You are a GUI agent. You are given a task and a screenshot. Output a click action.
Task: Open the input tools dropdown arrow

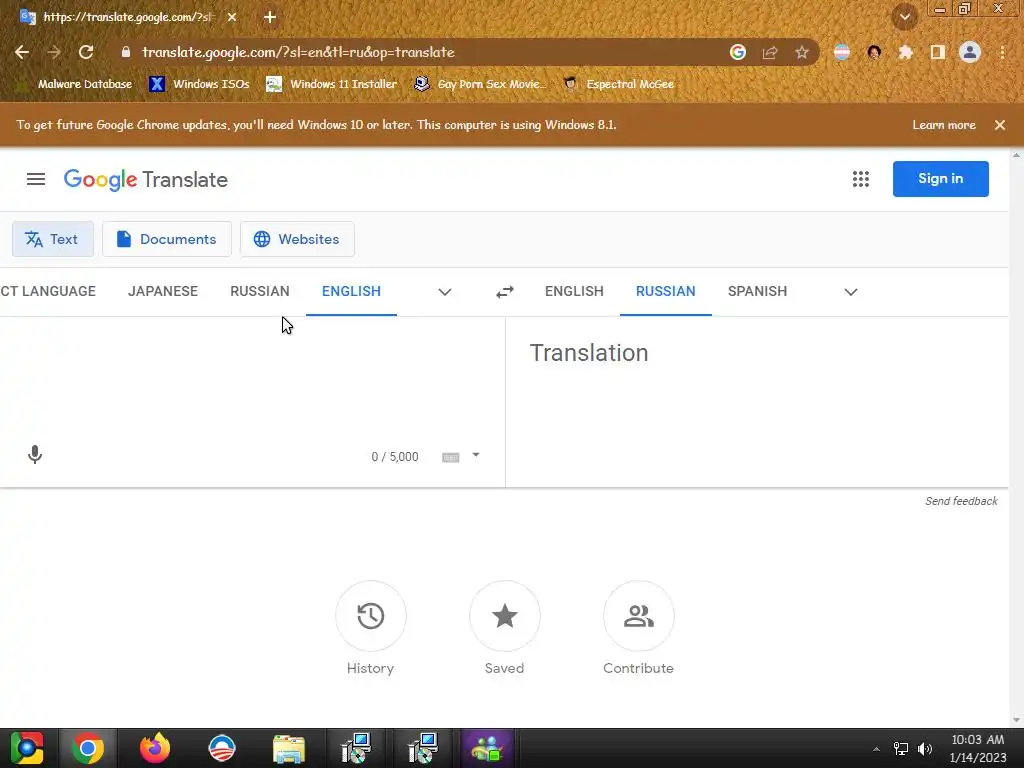click(x=476, y=455)
